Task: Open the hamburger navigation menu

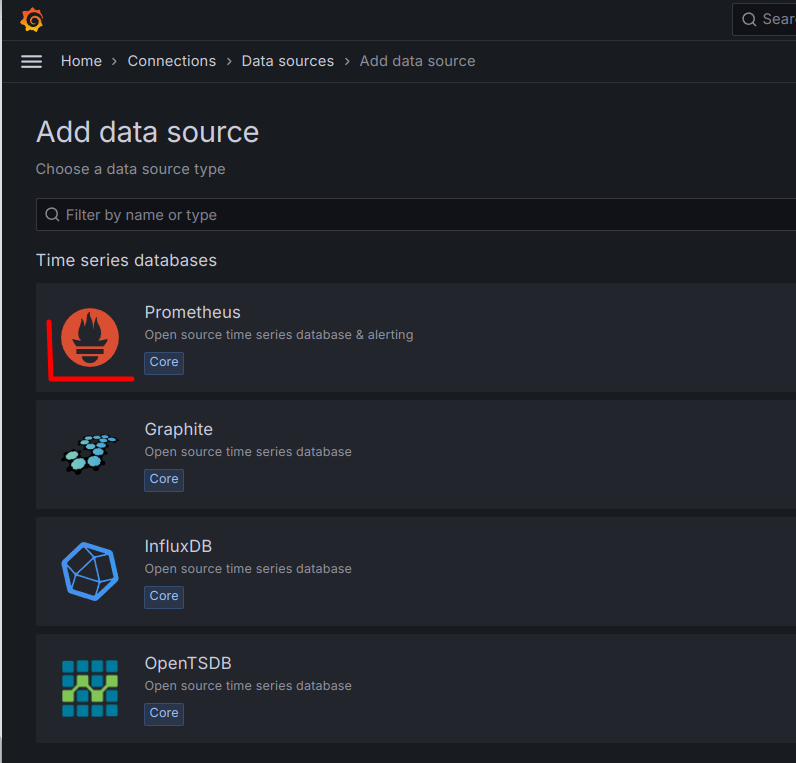Action: [x=32, y=61]
